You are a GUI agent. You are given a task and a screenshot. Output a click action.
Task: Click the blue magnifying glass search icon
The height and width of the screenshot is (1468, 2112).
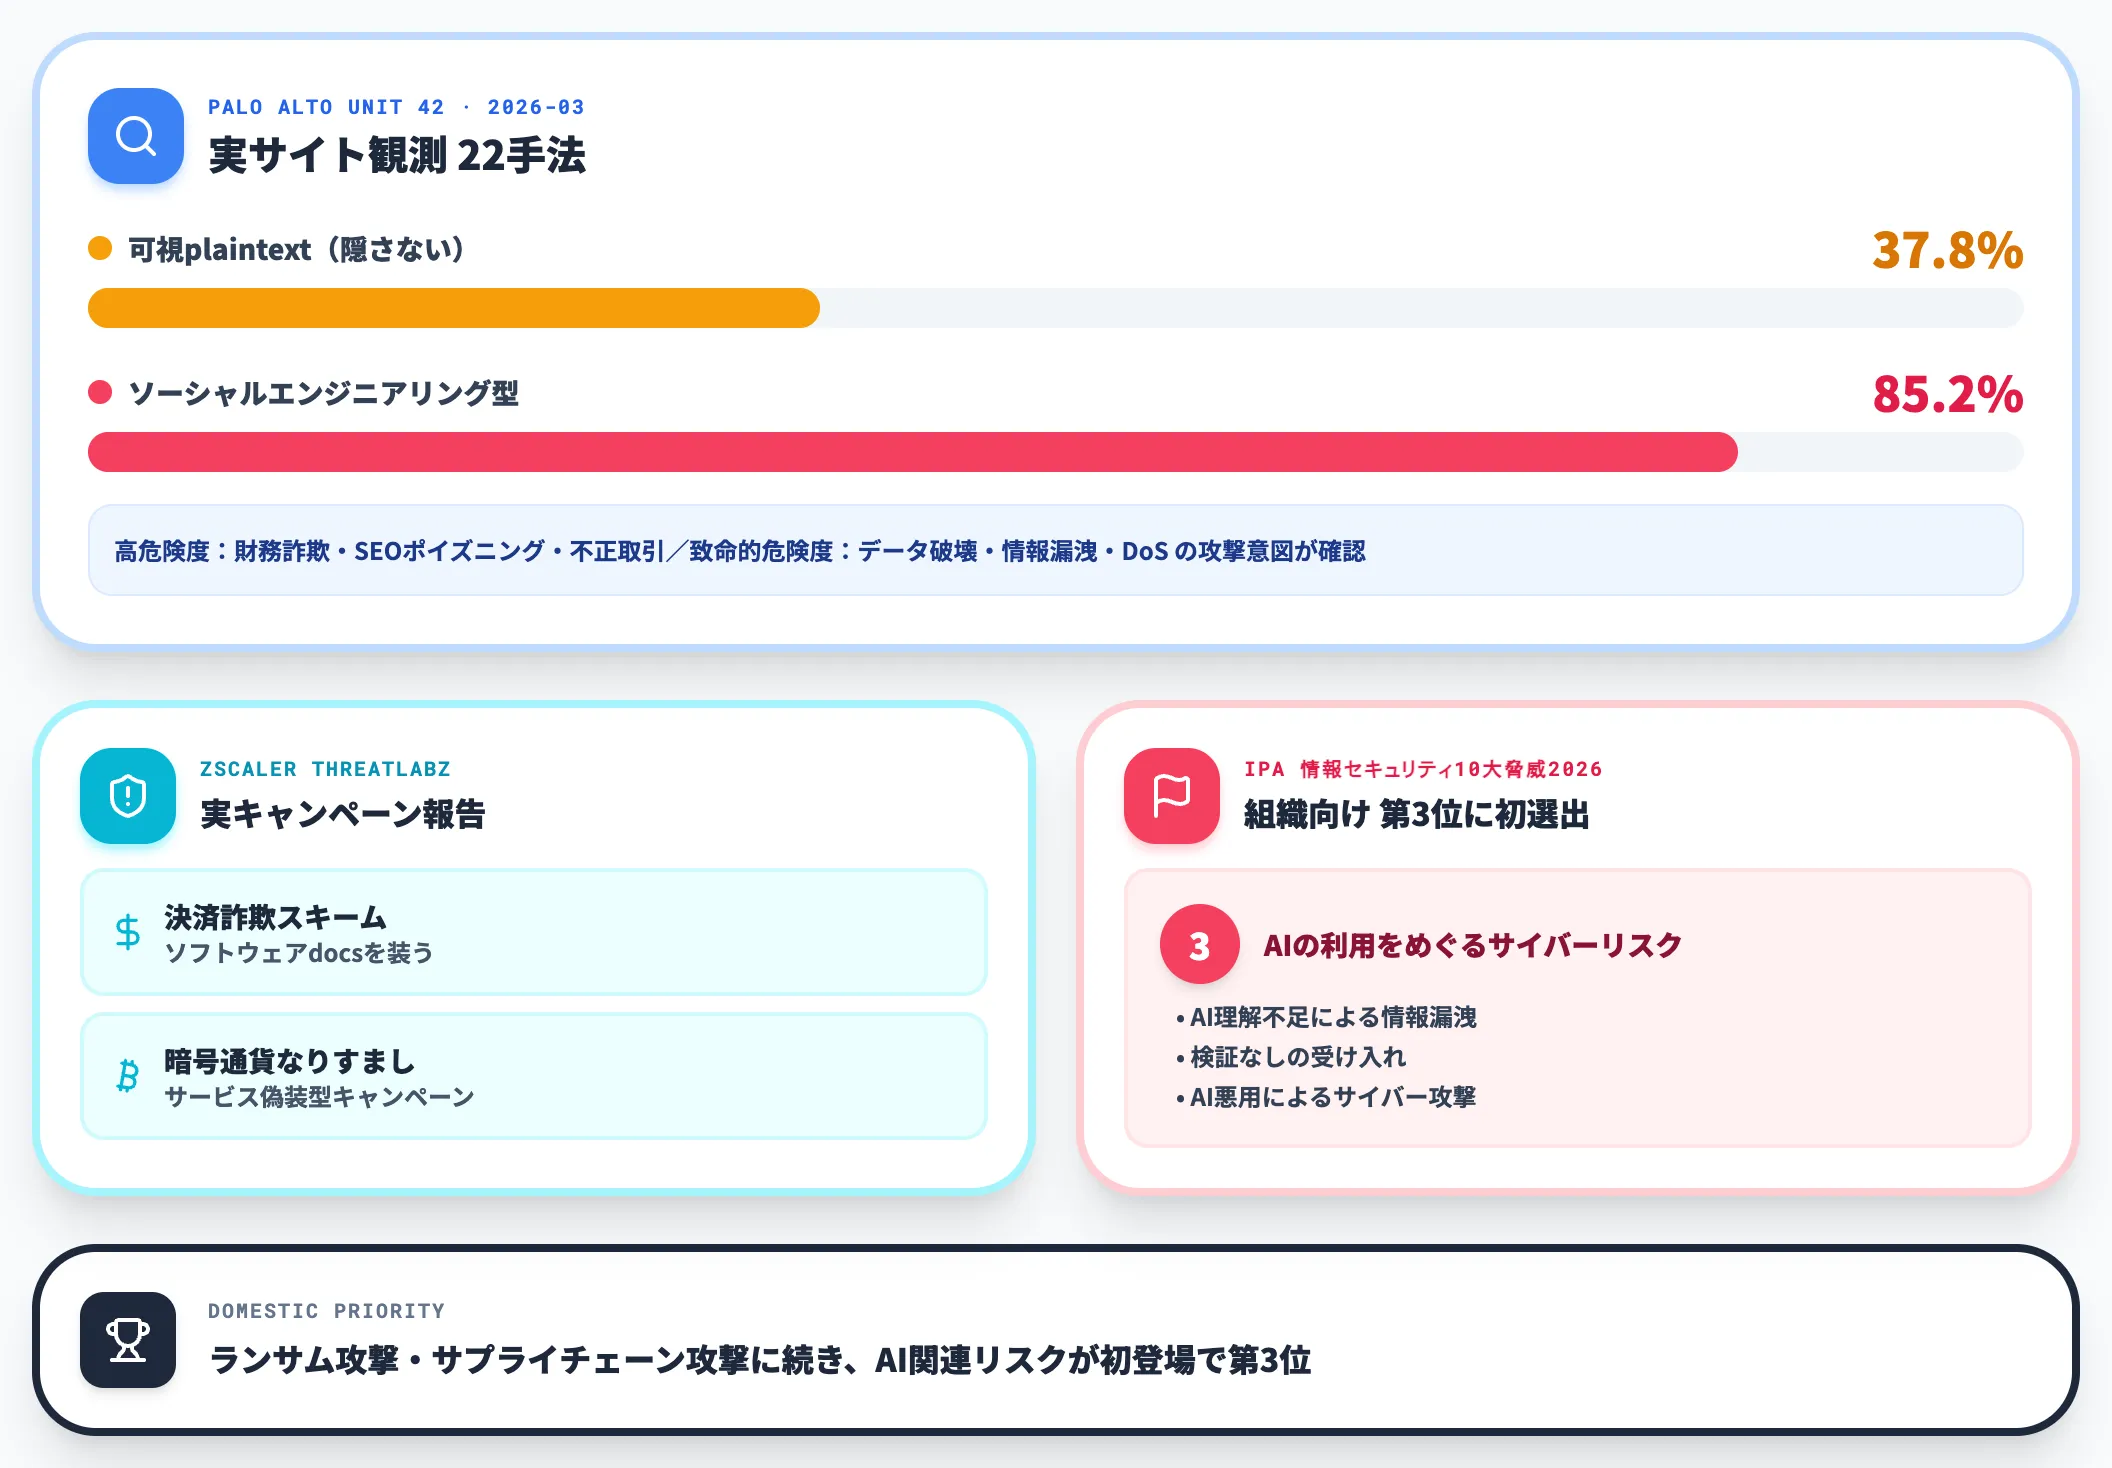point(136,136)
